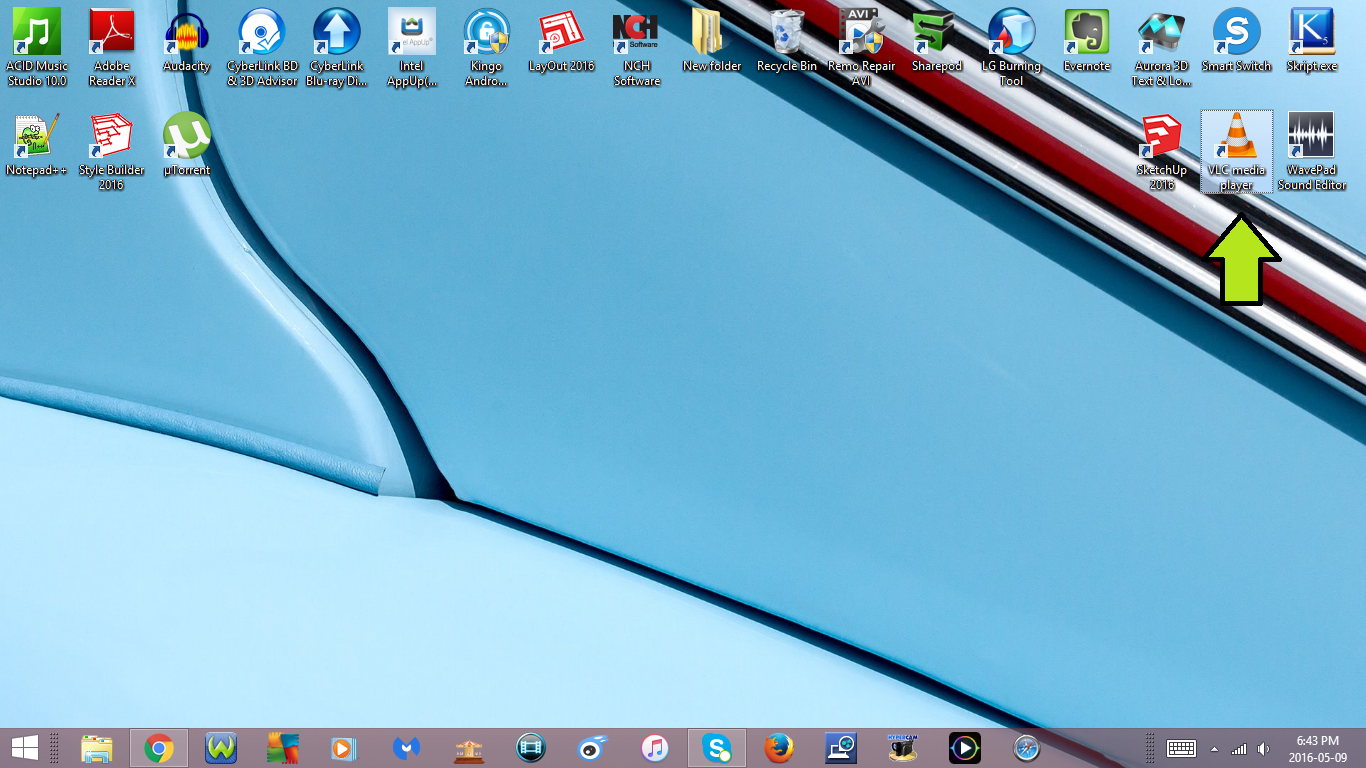This screenshot has height=768, width=1366.
Task: Open the Windows Start button
Action: tap(24, 747)
